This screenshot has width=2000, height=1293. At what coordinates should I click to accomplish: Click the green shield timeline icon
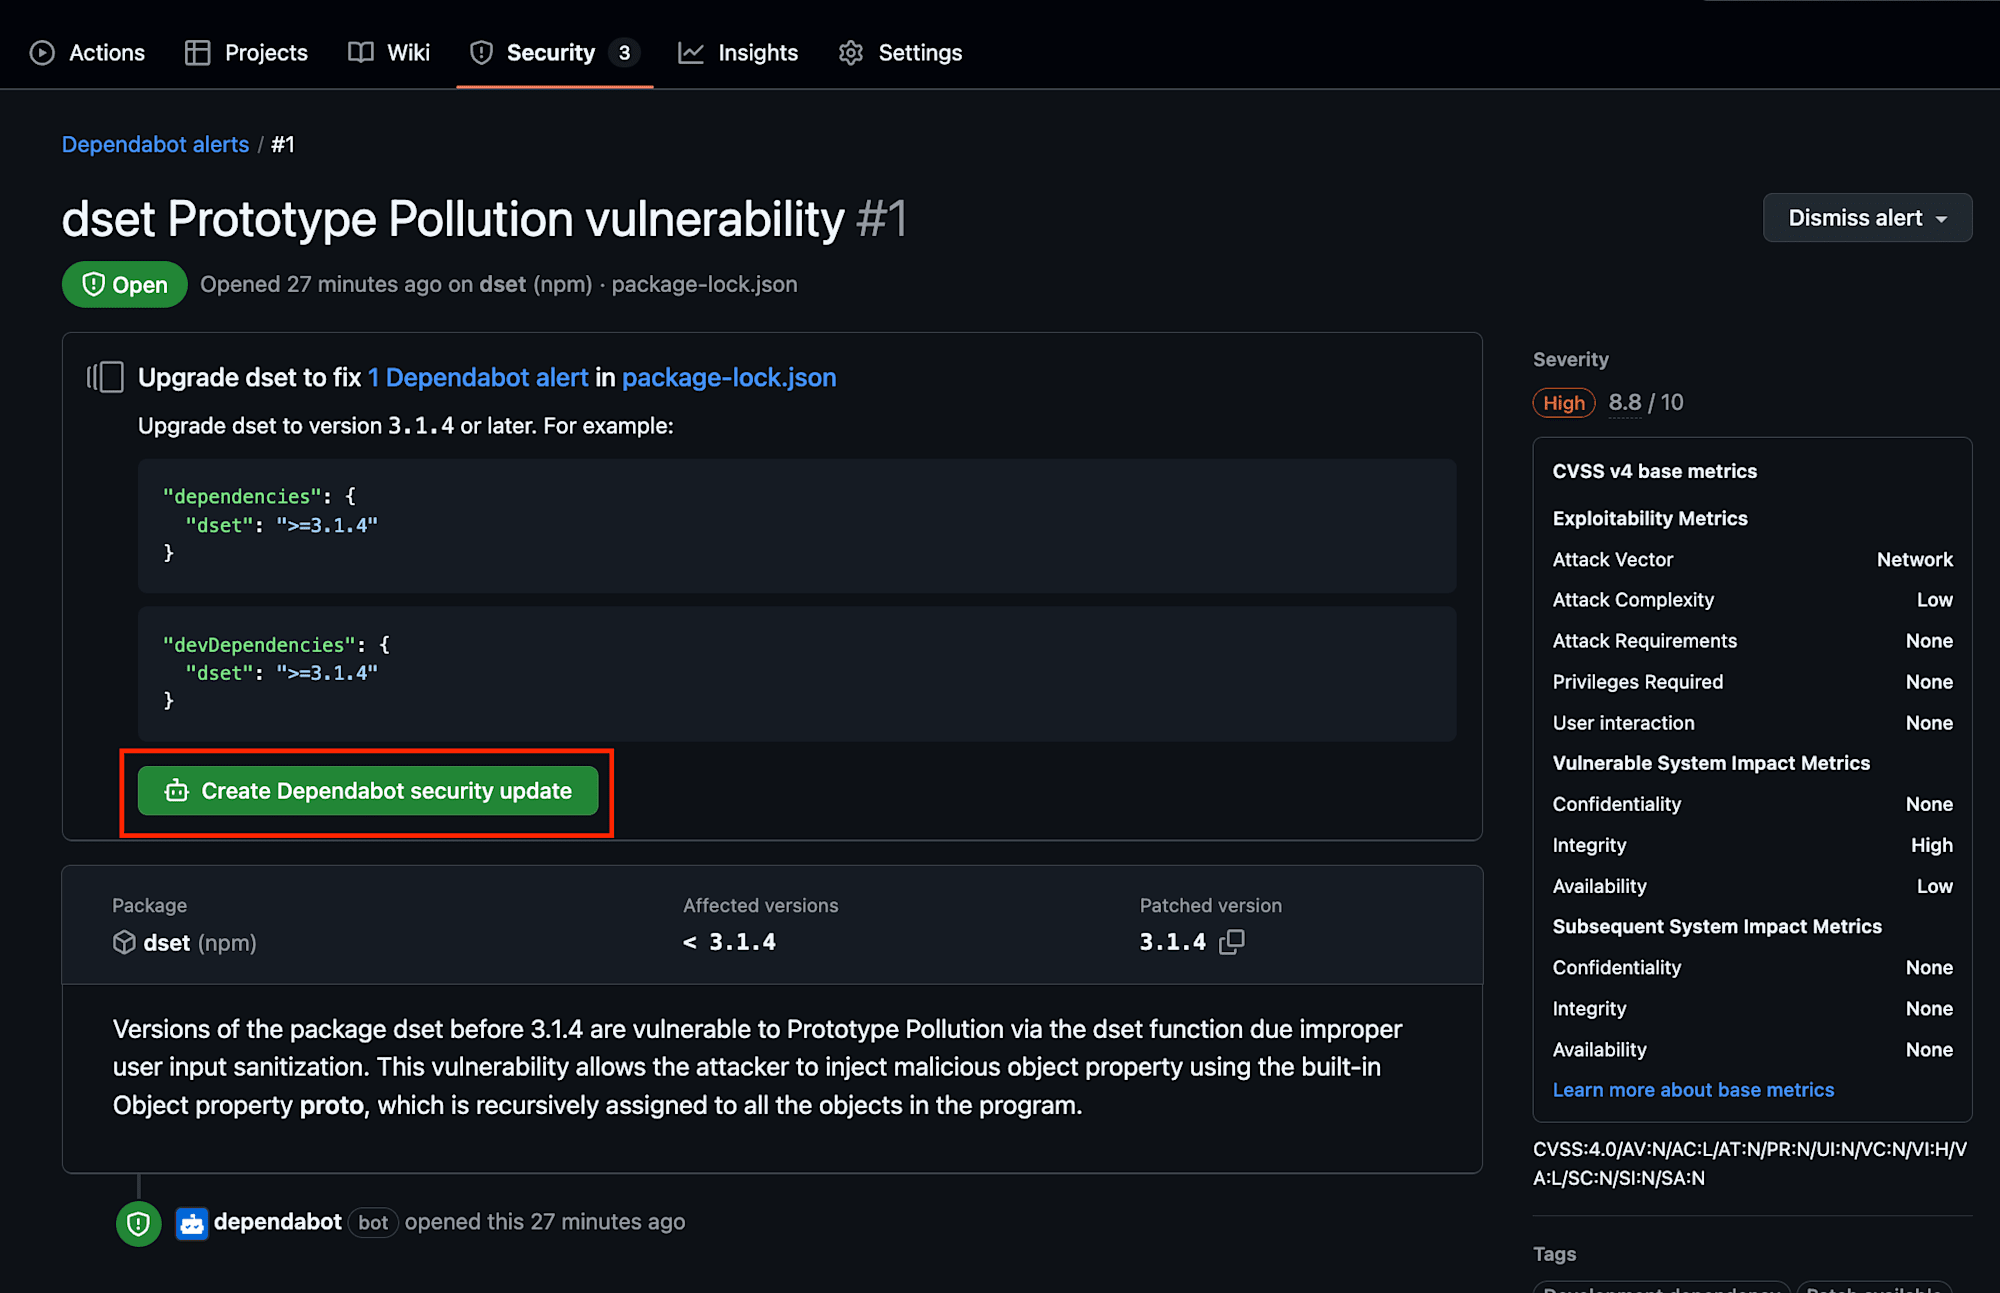click(139, 1223)
